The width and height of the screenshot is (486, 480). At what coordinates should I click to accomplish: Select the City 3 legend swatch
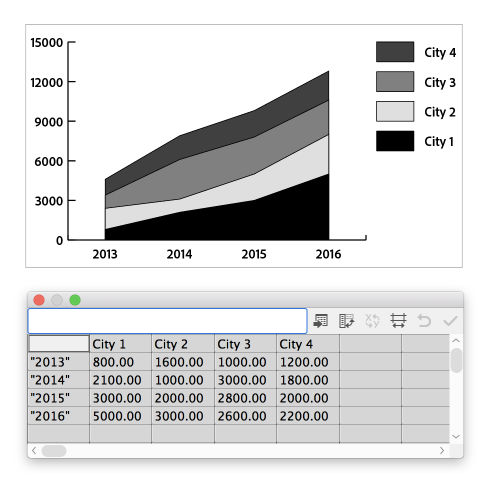pos(395,81)
